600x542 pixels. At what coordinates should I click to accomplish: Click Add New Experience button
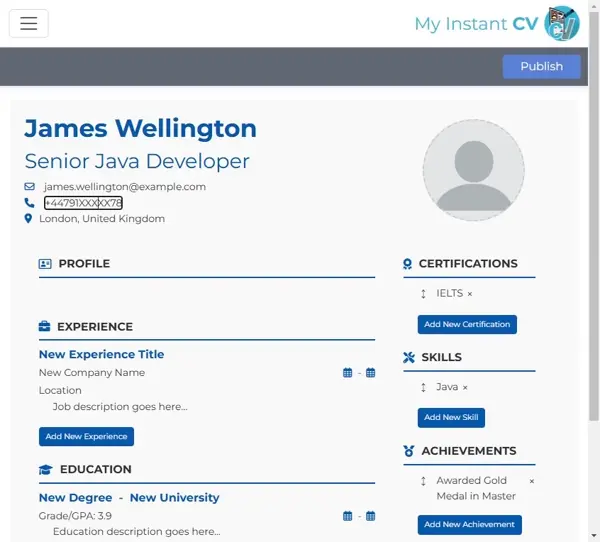86,437
